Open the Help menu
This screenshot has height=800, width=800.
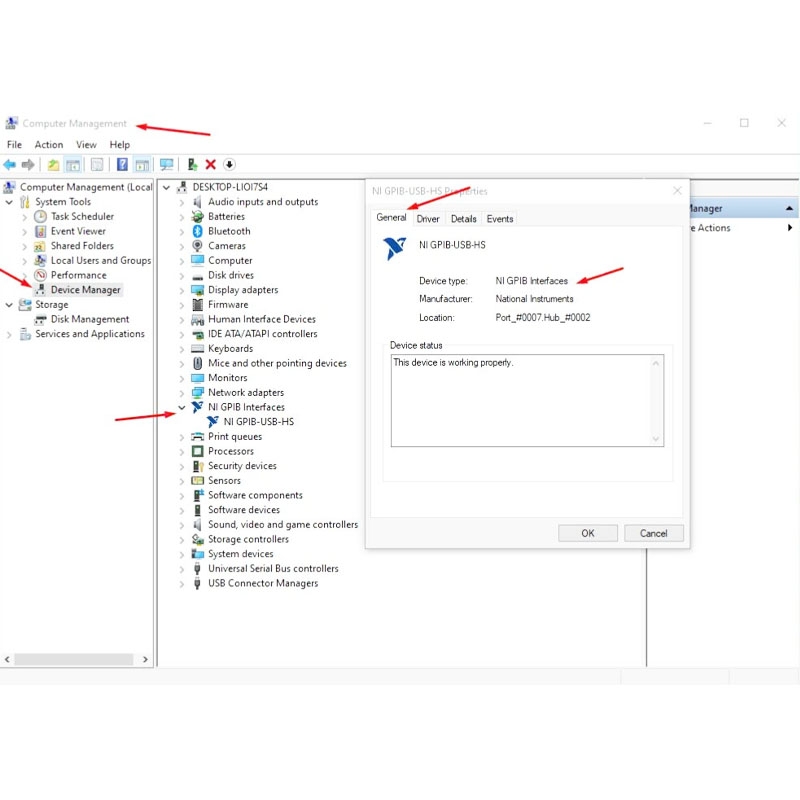(x=119, y=145)
